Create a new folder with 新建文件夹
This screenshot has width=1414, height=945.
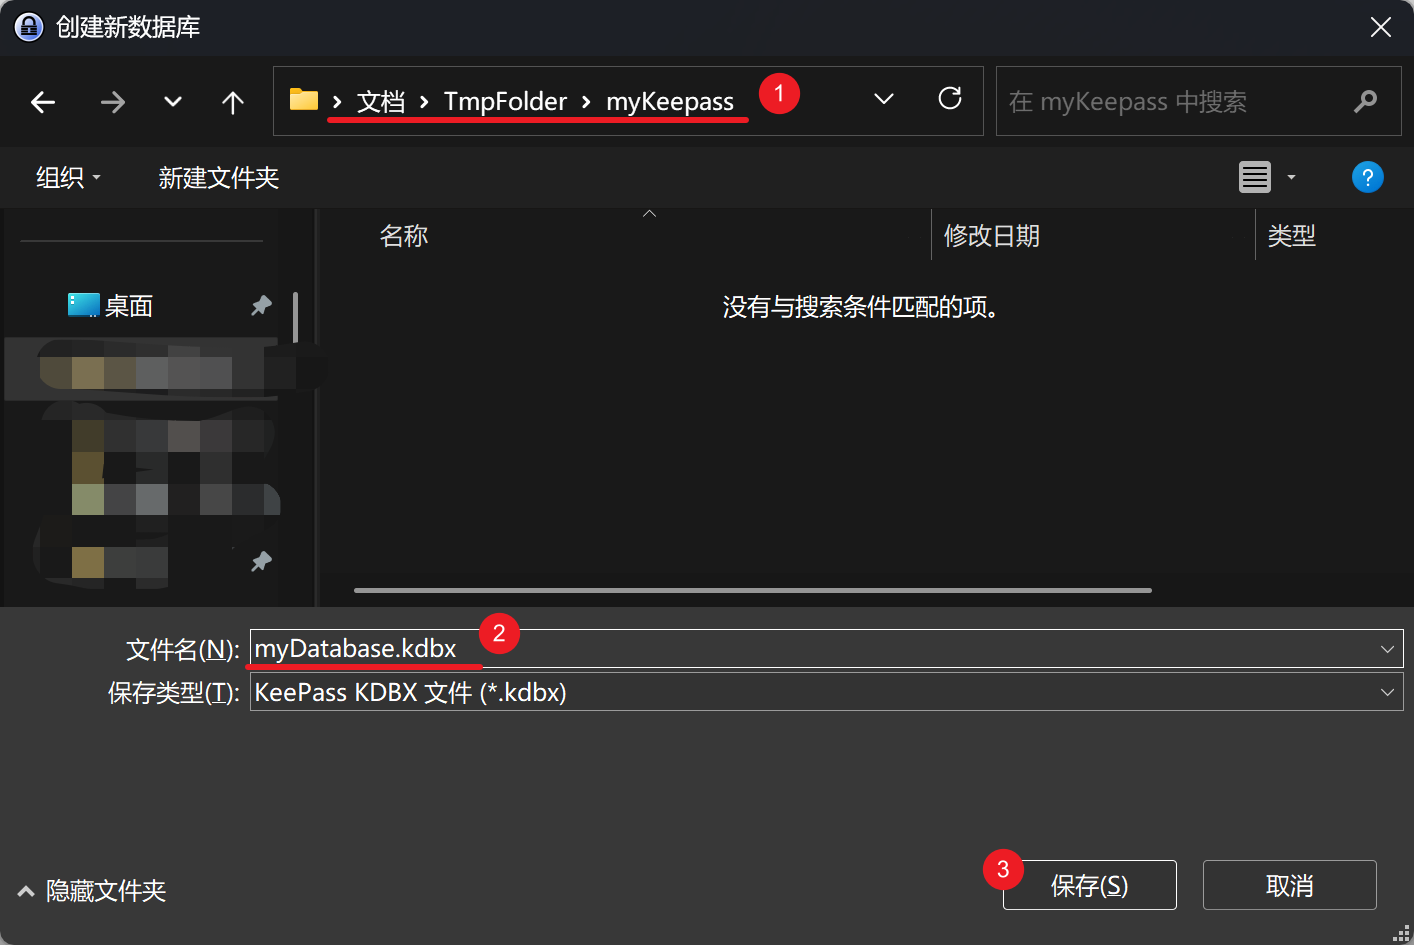click(x=218, y=178)
